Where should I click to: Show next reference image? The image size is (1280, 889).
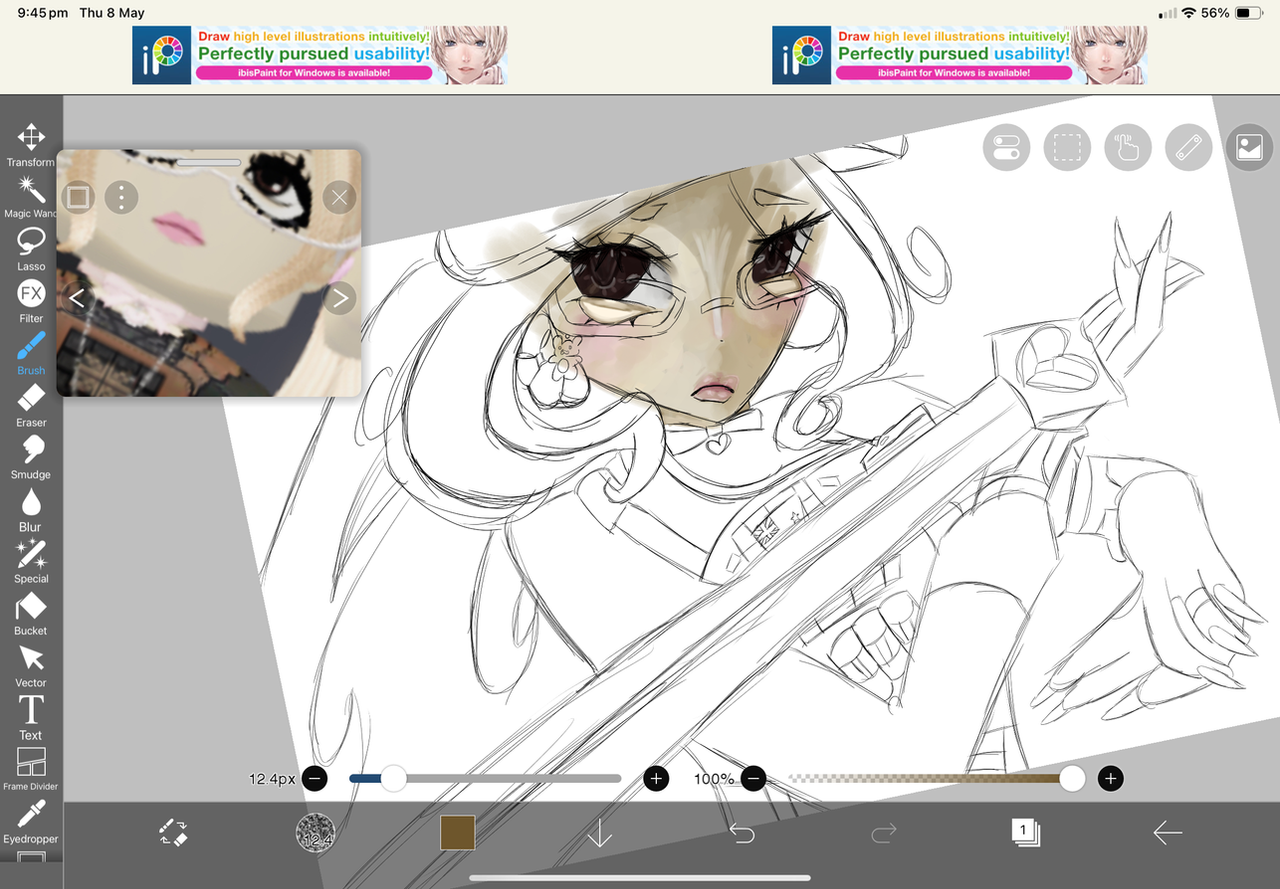340,298
